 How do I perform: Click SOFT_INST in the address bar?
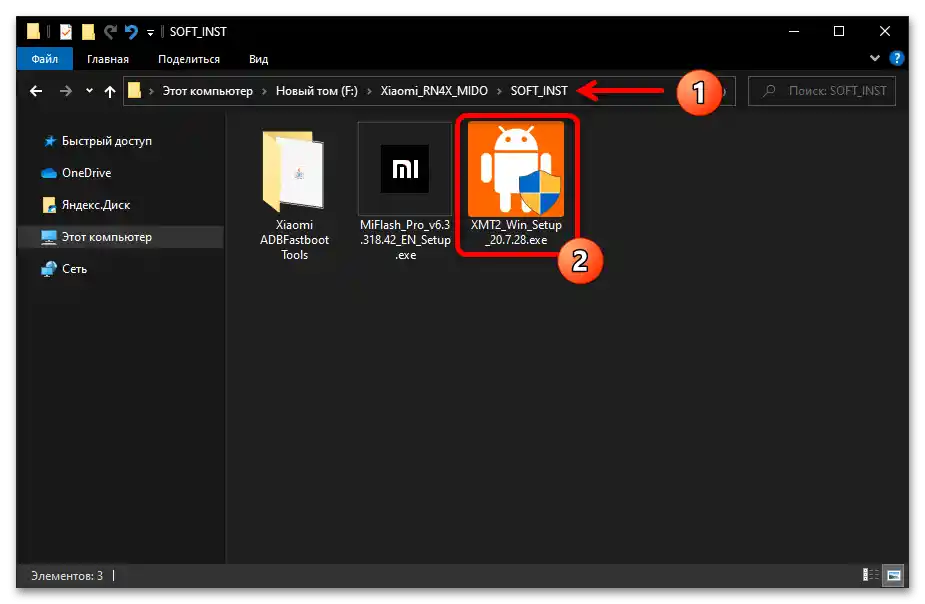(539, 91)
